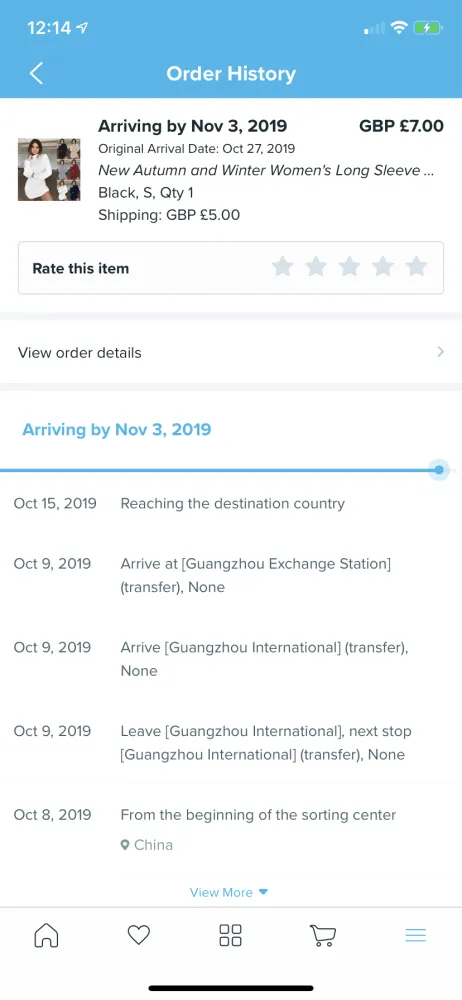This screenshot has height=1000, width=462.
Task: Rate the item one star
Action: click(x=282, y=267)
